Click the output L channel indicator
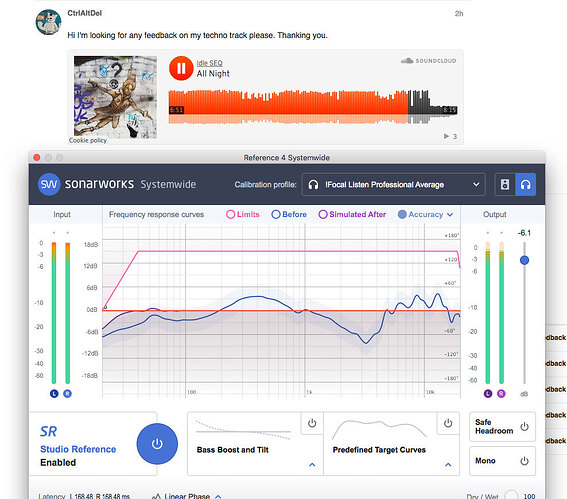Screen dimensions: 567x499 click(x=488, y=393)
